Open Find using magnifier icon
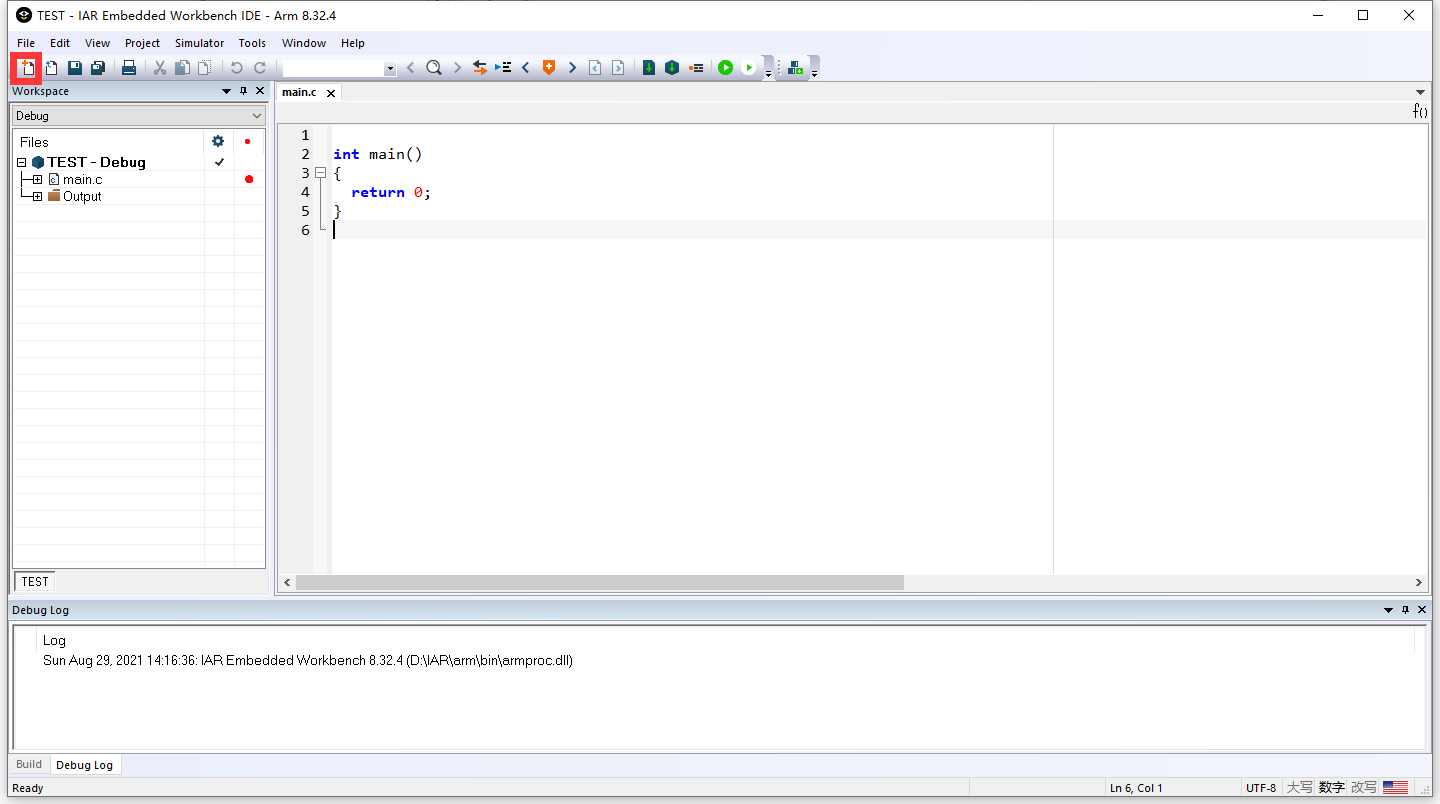Viewport: 1440px width, 804px height. coord(434,68)
